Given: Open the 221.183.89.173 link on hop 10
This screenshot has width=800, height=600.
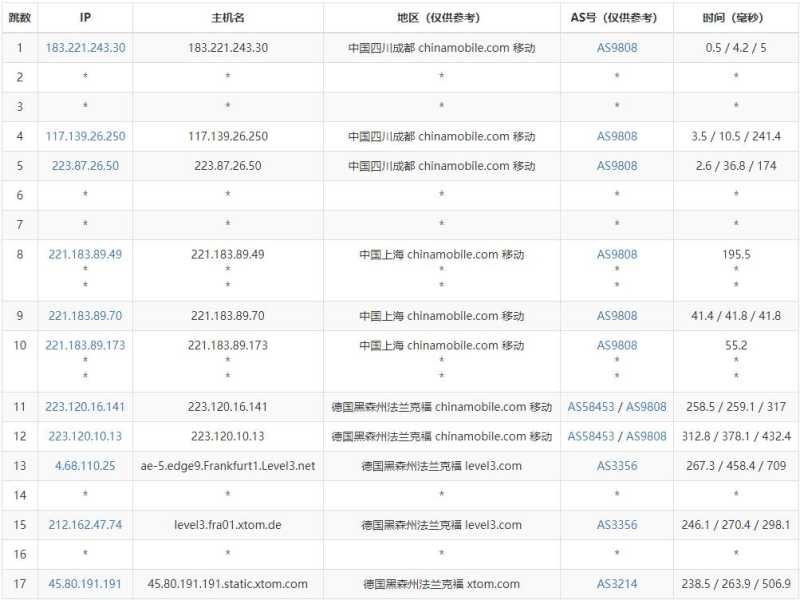Looking at the screenshot, I should pos(85,345).
